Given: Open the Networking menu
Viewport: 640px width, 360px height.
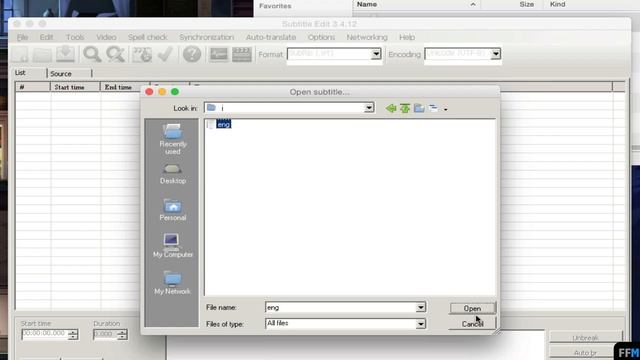Looking at the screenshot, I should click(x=367, y=37).
